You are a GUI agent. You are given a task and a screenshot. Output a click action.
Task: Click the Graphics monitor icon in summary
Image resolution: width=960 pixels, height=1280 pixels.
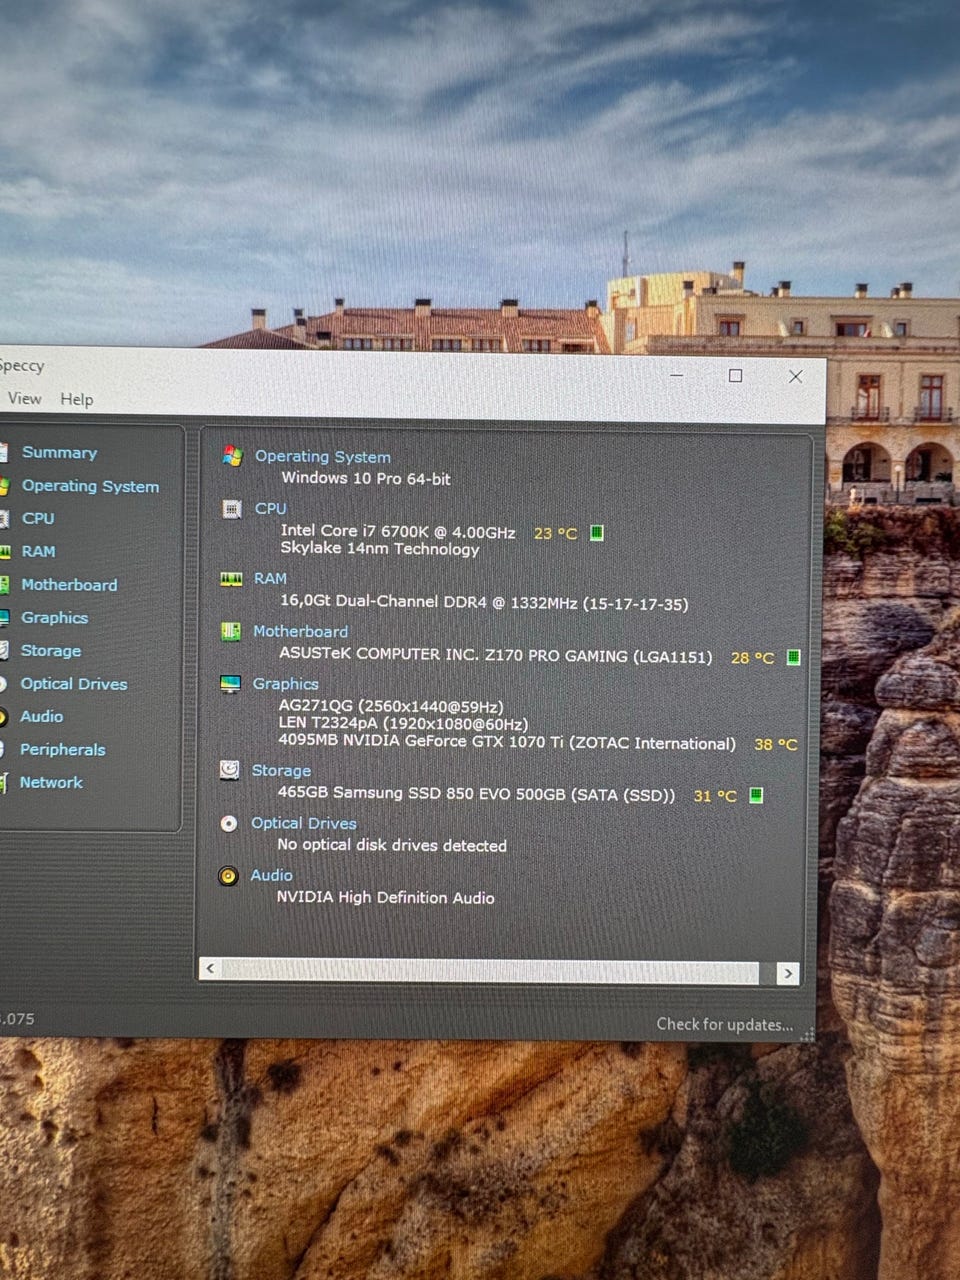coord(231,684)
